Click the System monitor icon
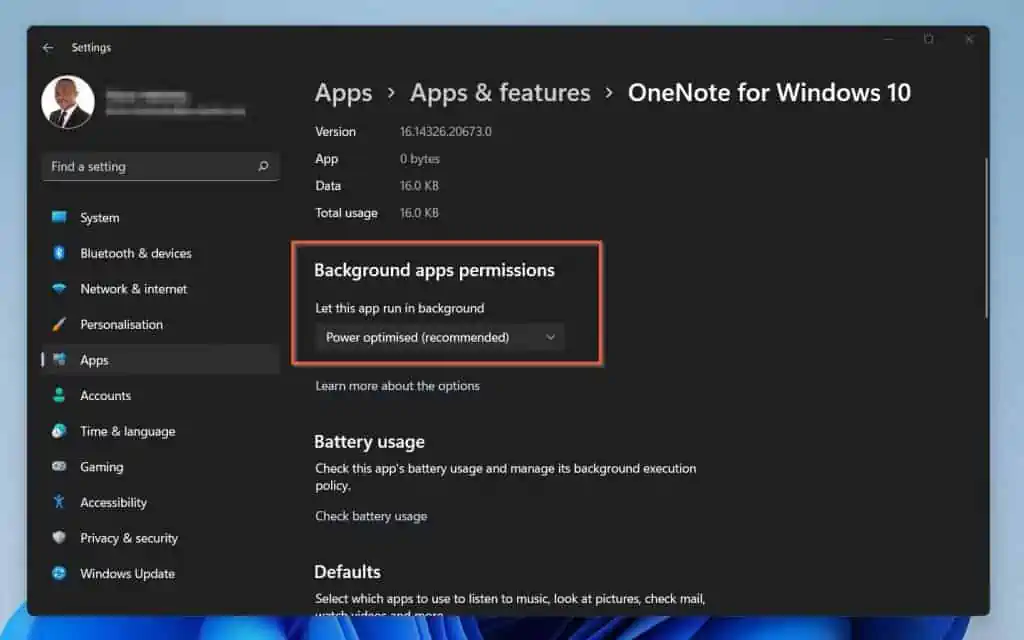This screenshot has height=640, width=1024. pyautogui.click(x=59, y=217)
